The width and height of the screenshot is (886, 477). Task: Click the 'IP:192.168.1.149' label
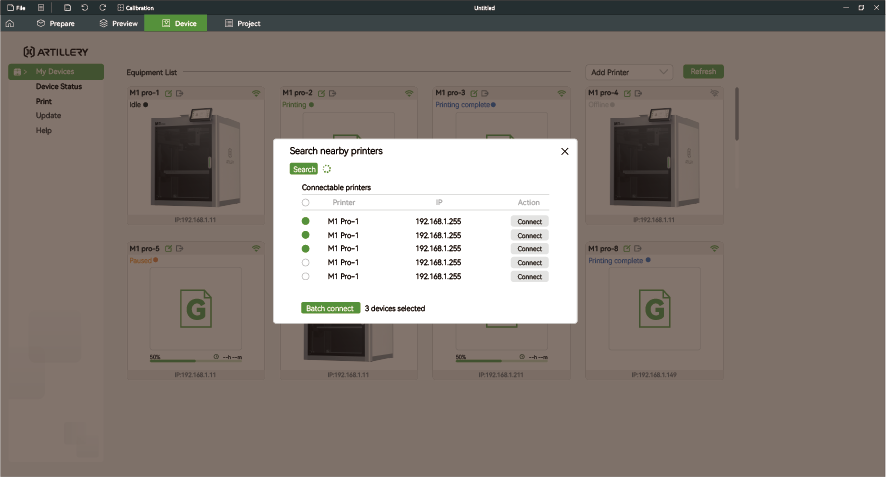pyautogui.click(x=654, y=375)
